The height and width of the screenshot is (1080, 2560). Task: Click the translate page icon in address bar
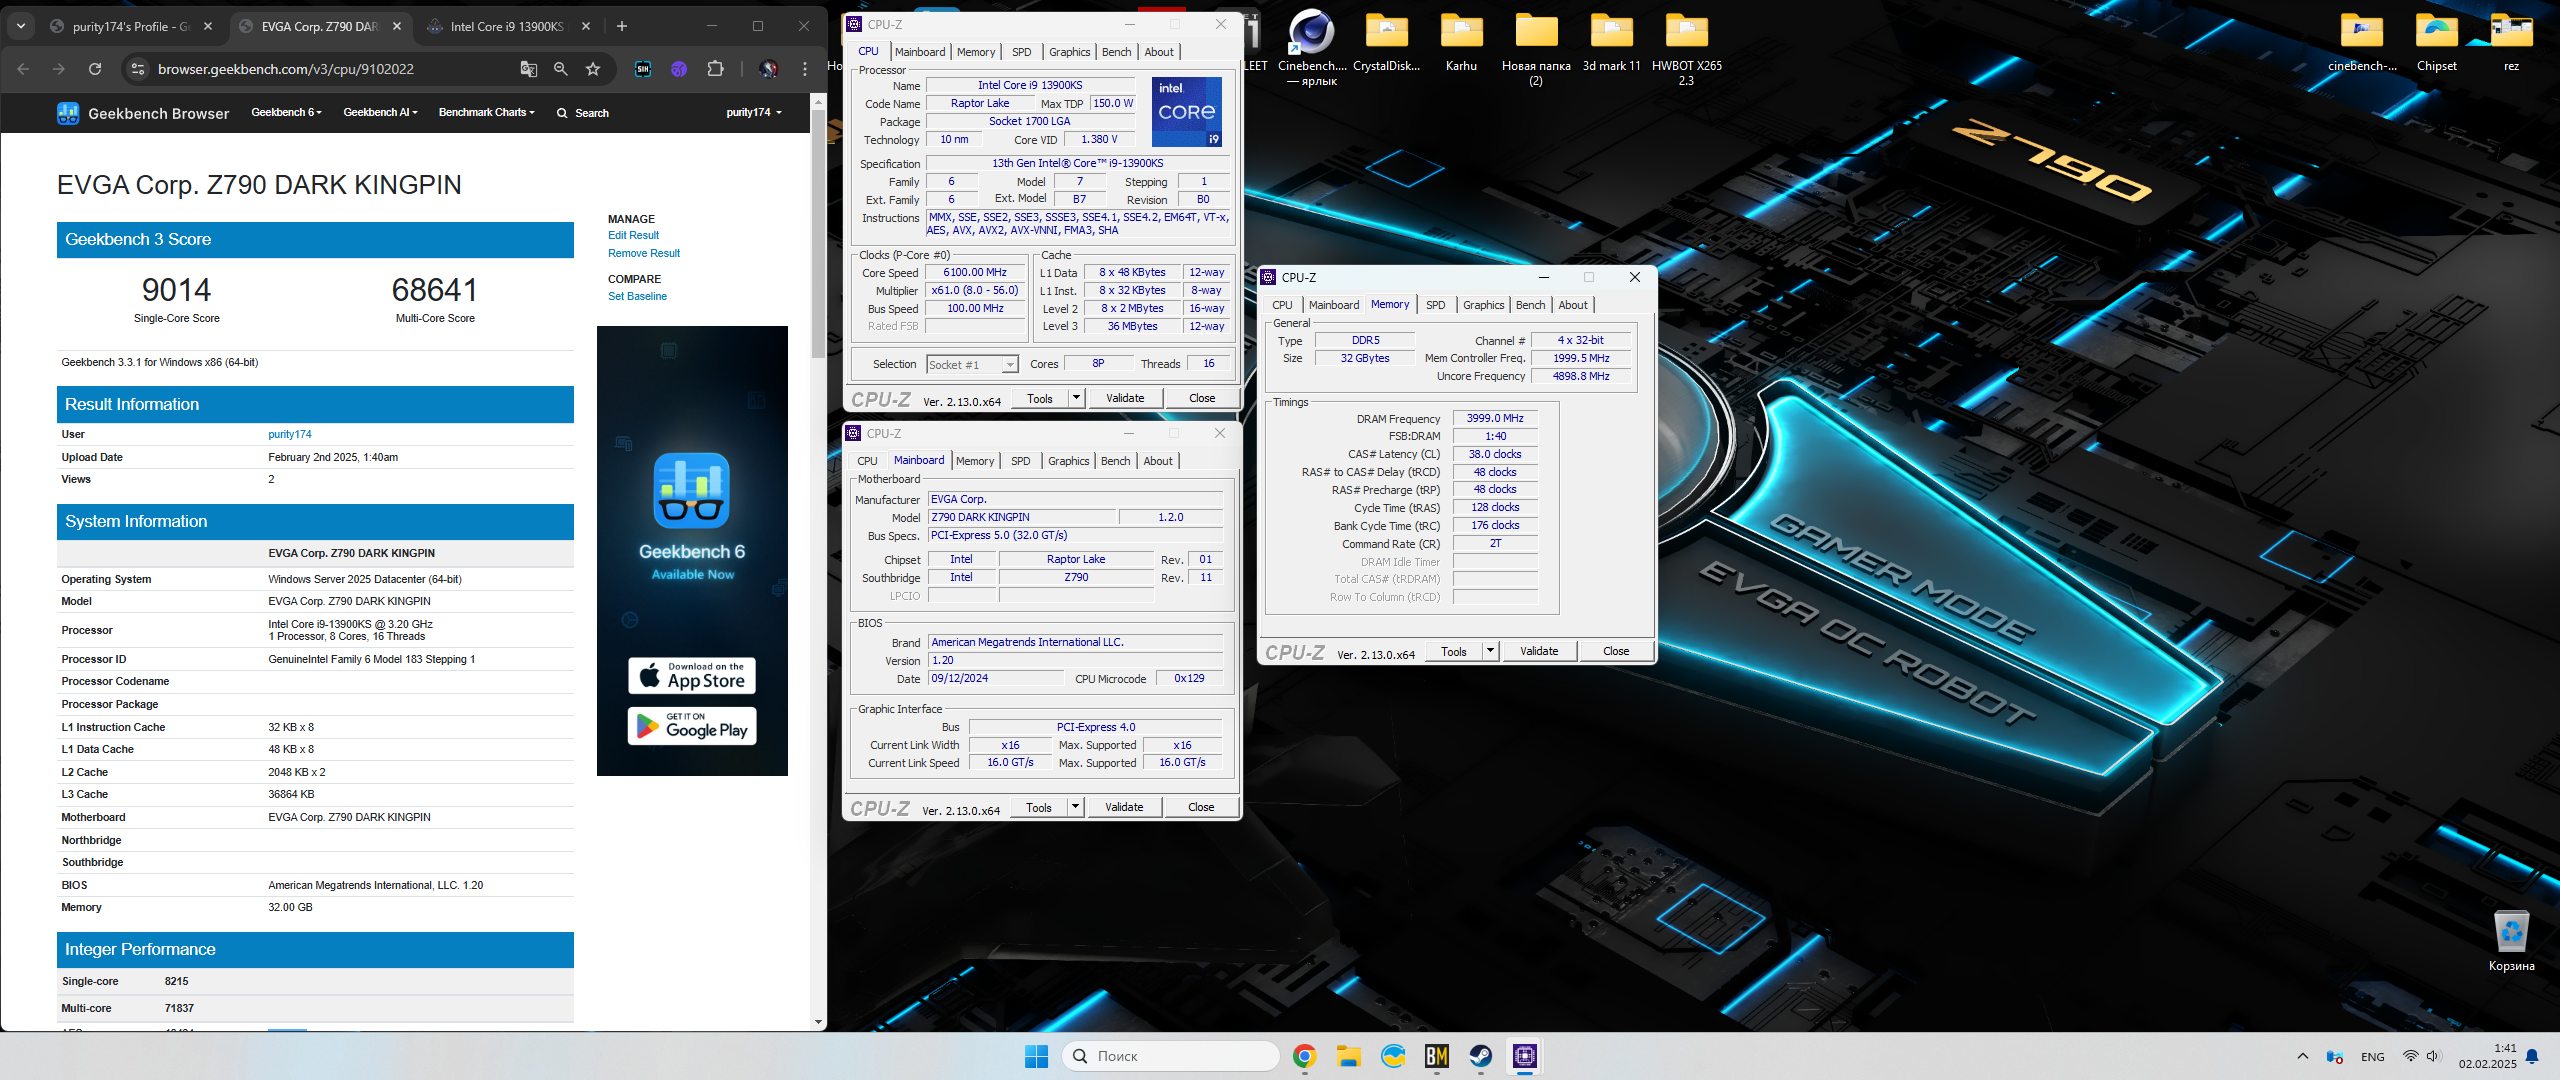point(529,69)
